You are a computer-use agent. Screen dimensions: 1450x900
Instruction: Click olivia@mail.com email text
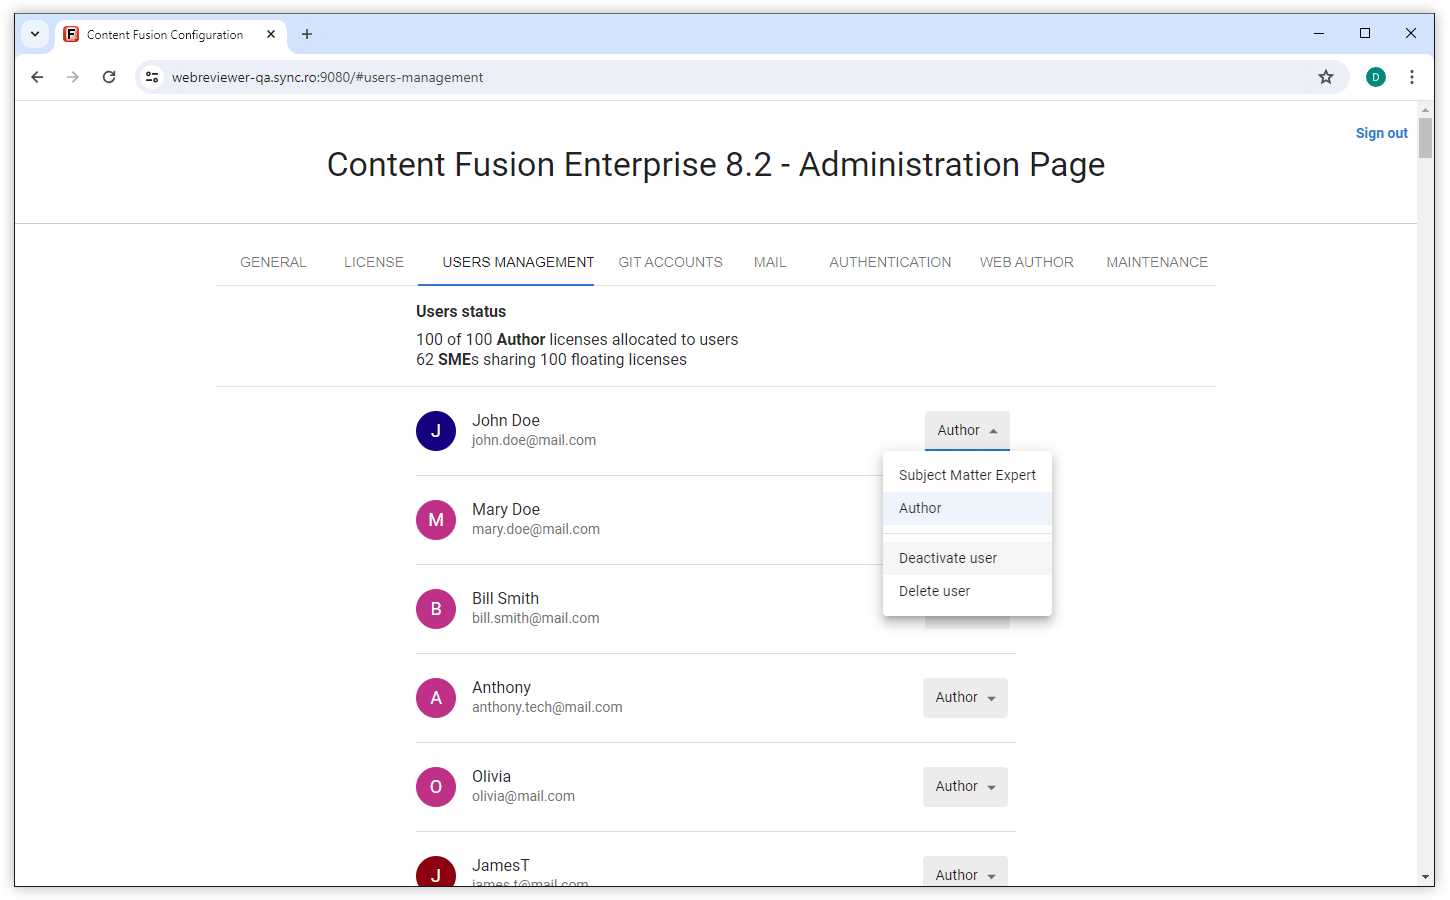coord(523,796)
